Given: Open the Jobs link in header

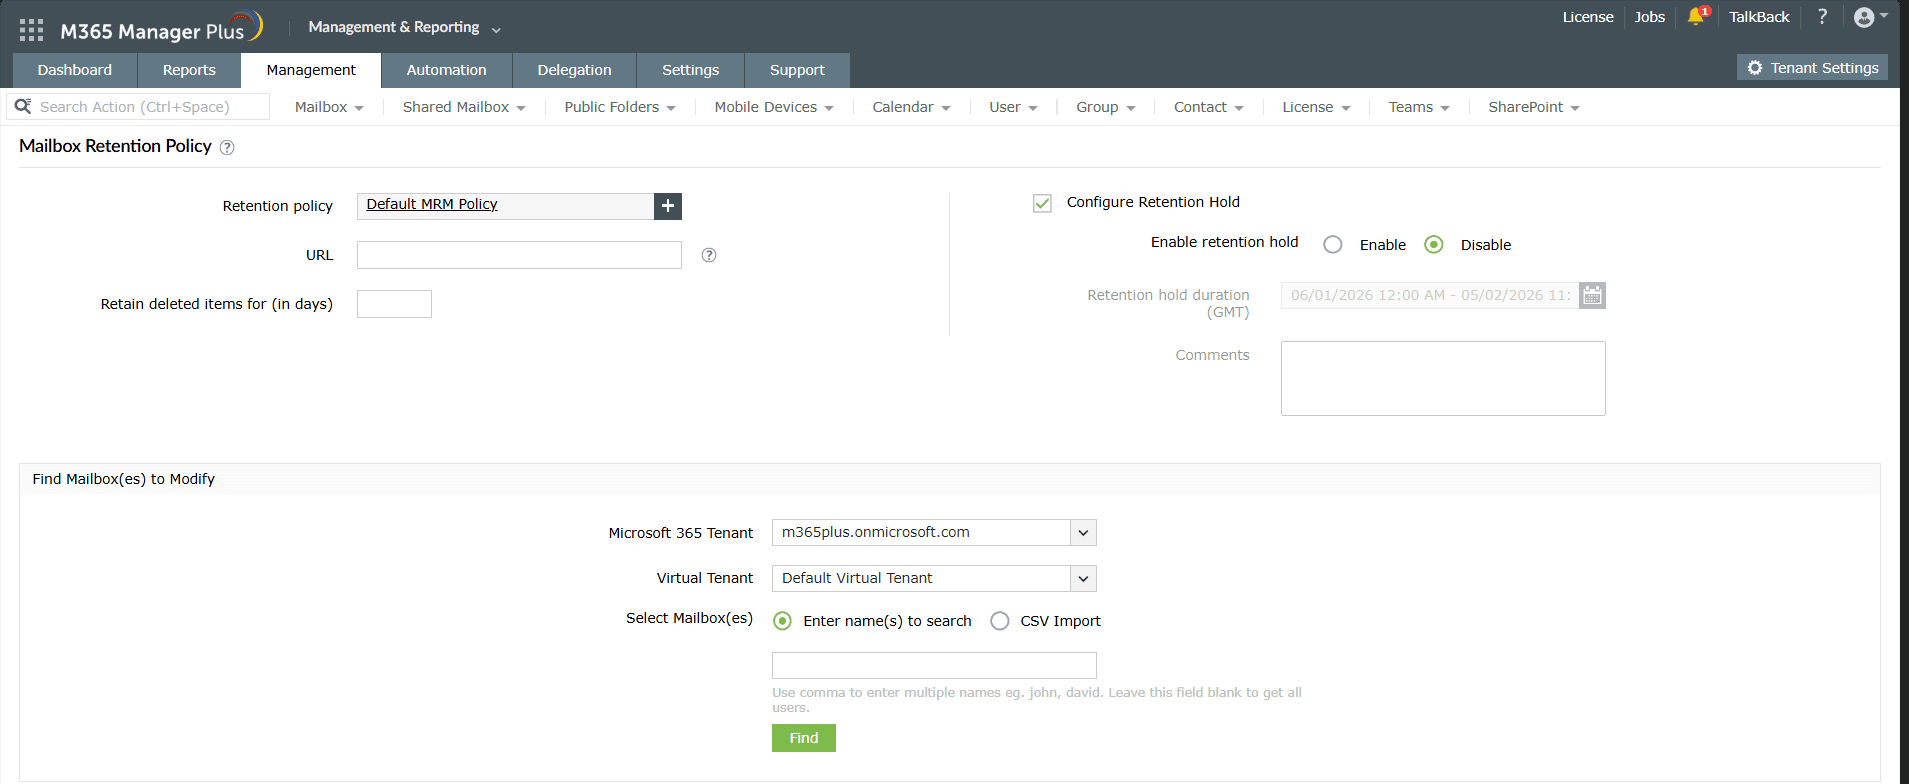Looking at the screenshot, I should (1650, 17).
